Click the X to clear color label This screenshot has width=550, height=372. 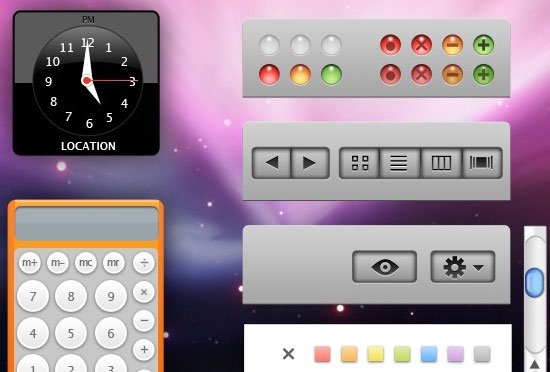288,354
